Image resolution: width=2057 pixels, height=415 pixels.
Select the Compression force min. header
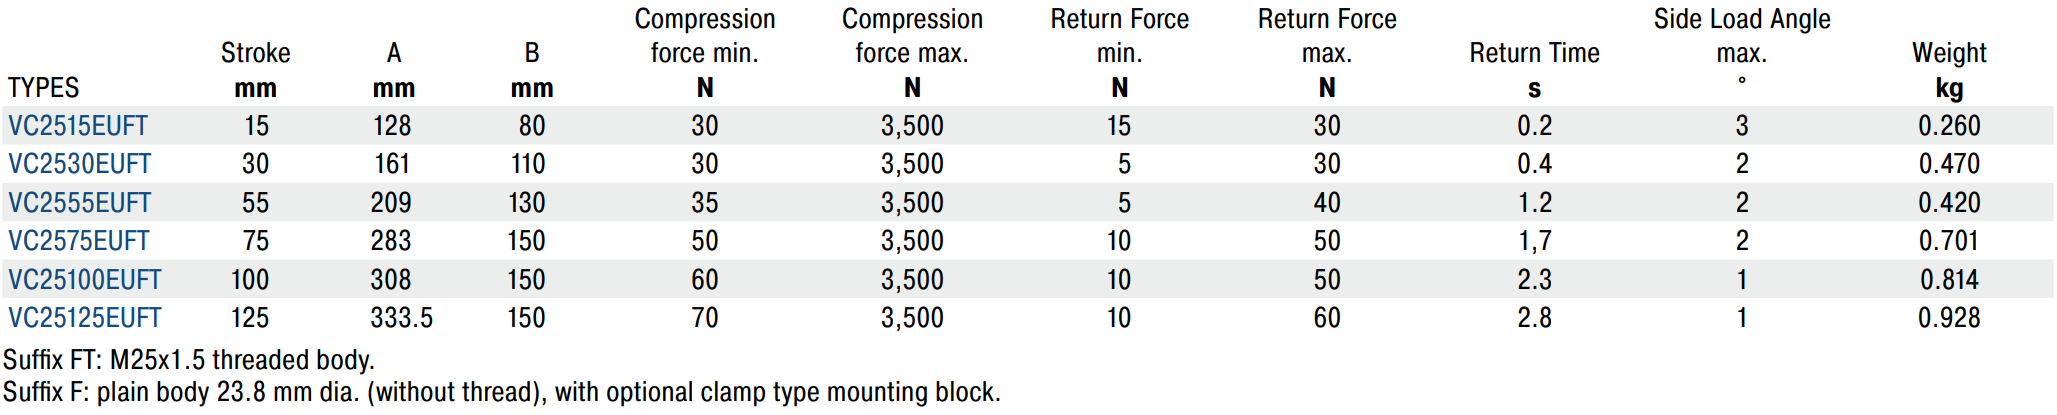(705, 36)
